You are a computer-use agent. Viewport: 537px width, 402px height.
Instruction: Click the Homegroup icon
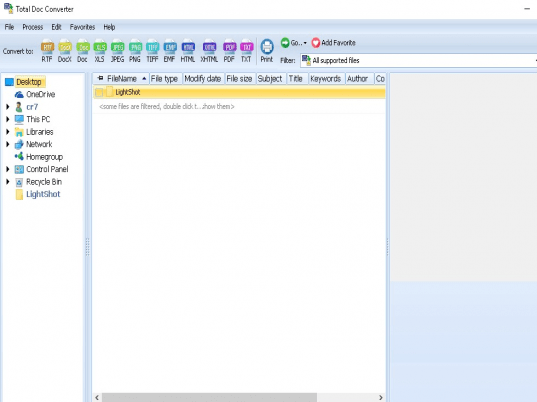click(x=19, y=157)
